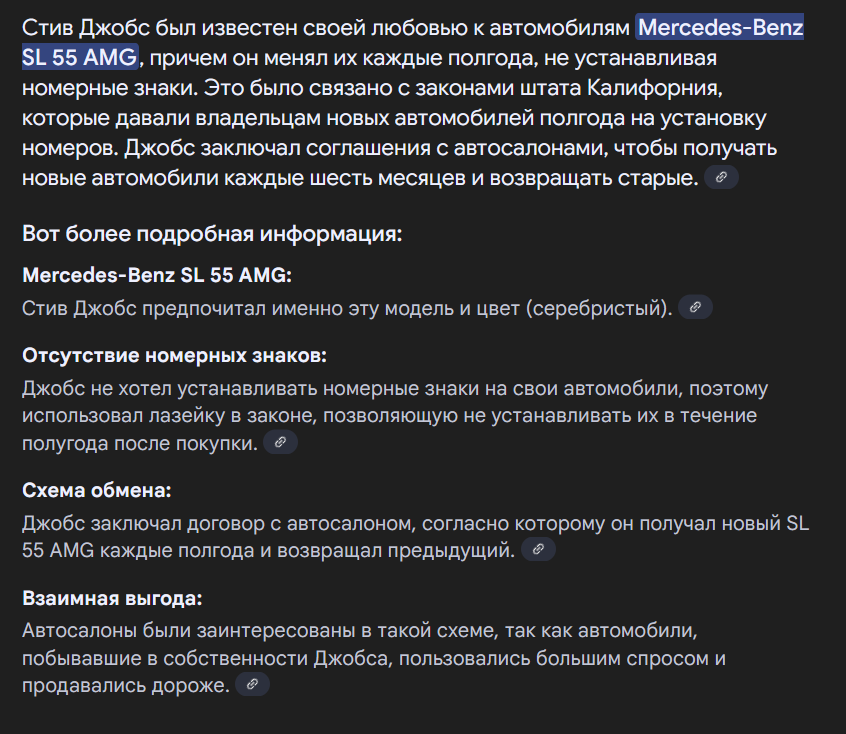Image resolution: width=846 pixels, height=734 pixels.
Task: Click the 'Взаимная выгода:' subheading
Action: pyautogui.click(x=112, y=598)
